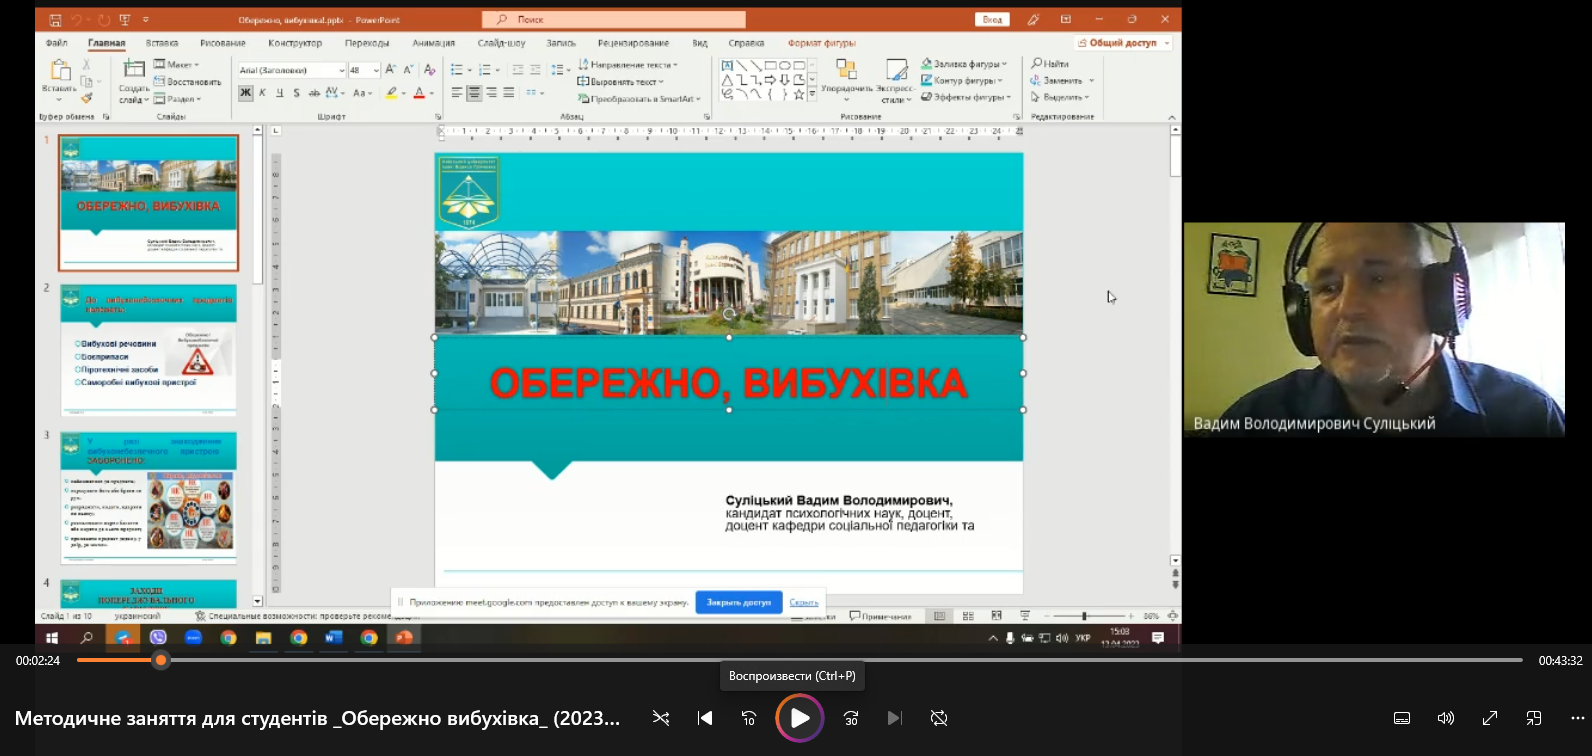Viewport: 1592px width, 756px height.
Task: Toggle Bold (Ж) formatting in the ribbon
Action: (x=245, y=93)
